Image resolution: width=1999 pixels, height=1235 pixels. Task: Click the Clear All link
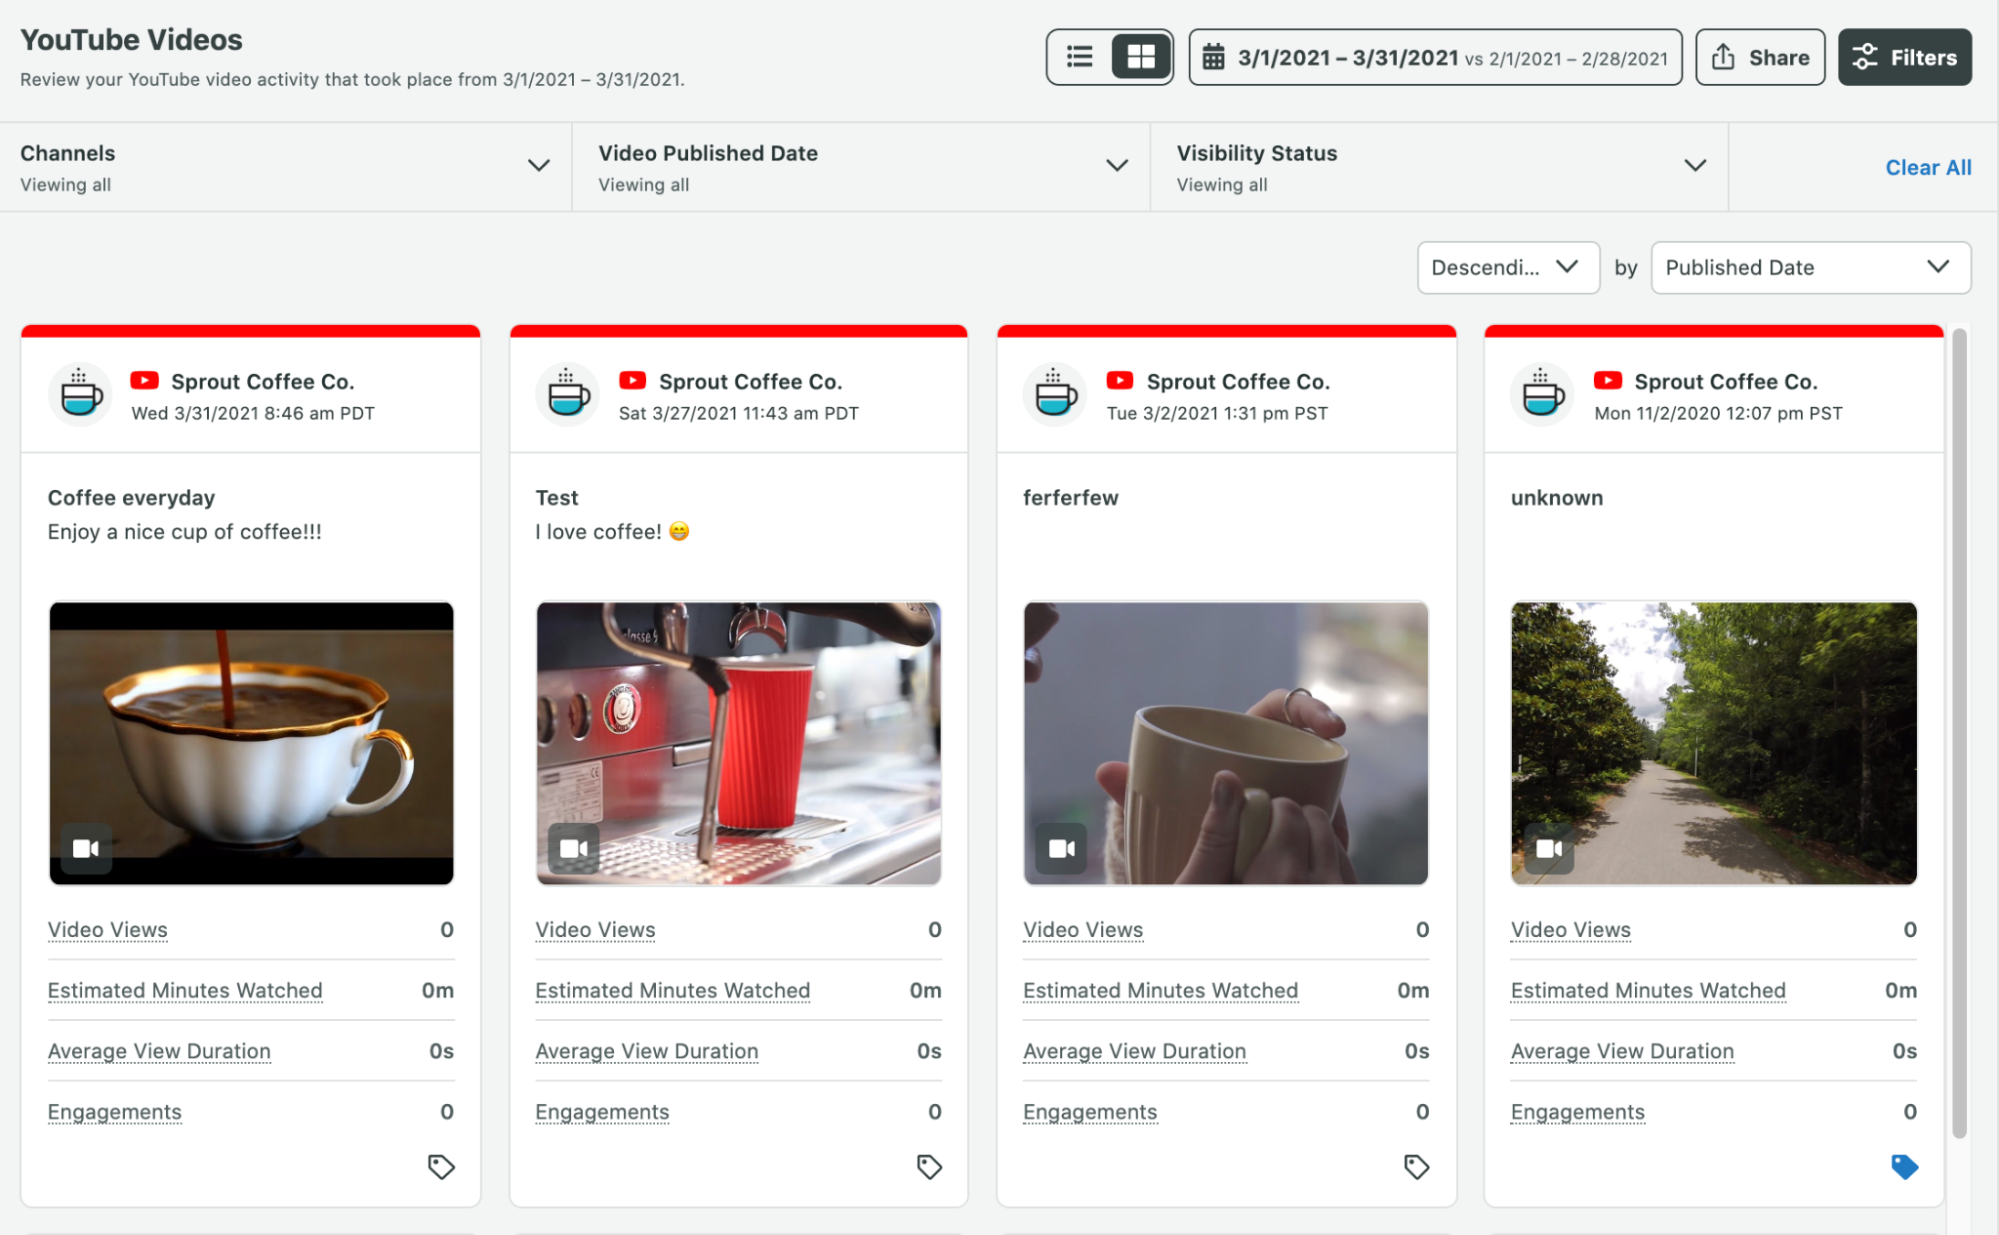point(1927,168)
